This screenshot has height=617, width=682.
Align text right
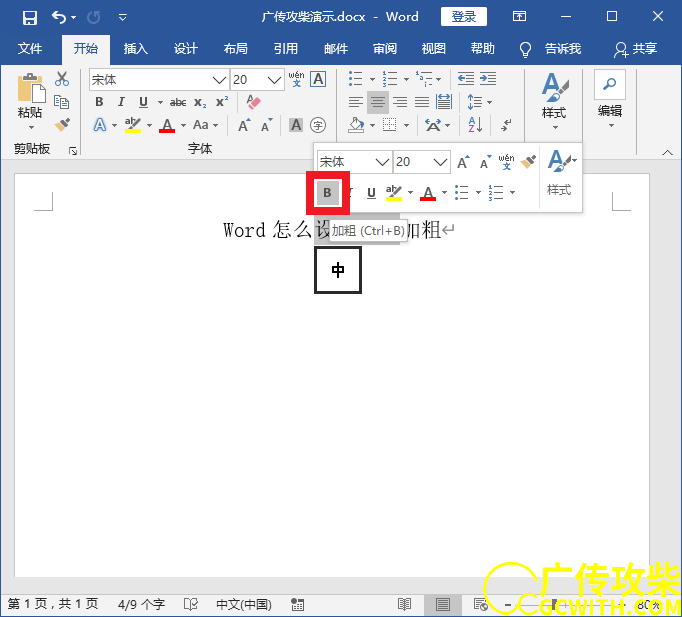click(x=400, y=102)
